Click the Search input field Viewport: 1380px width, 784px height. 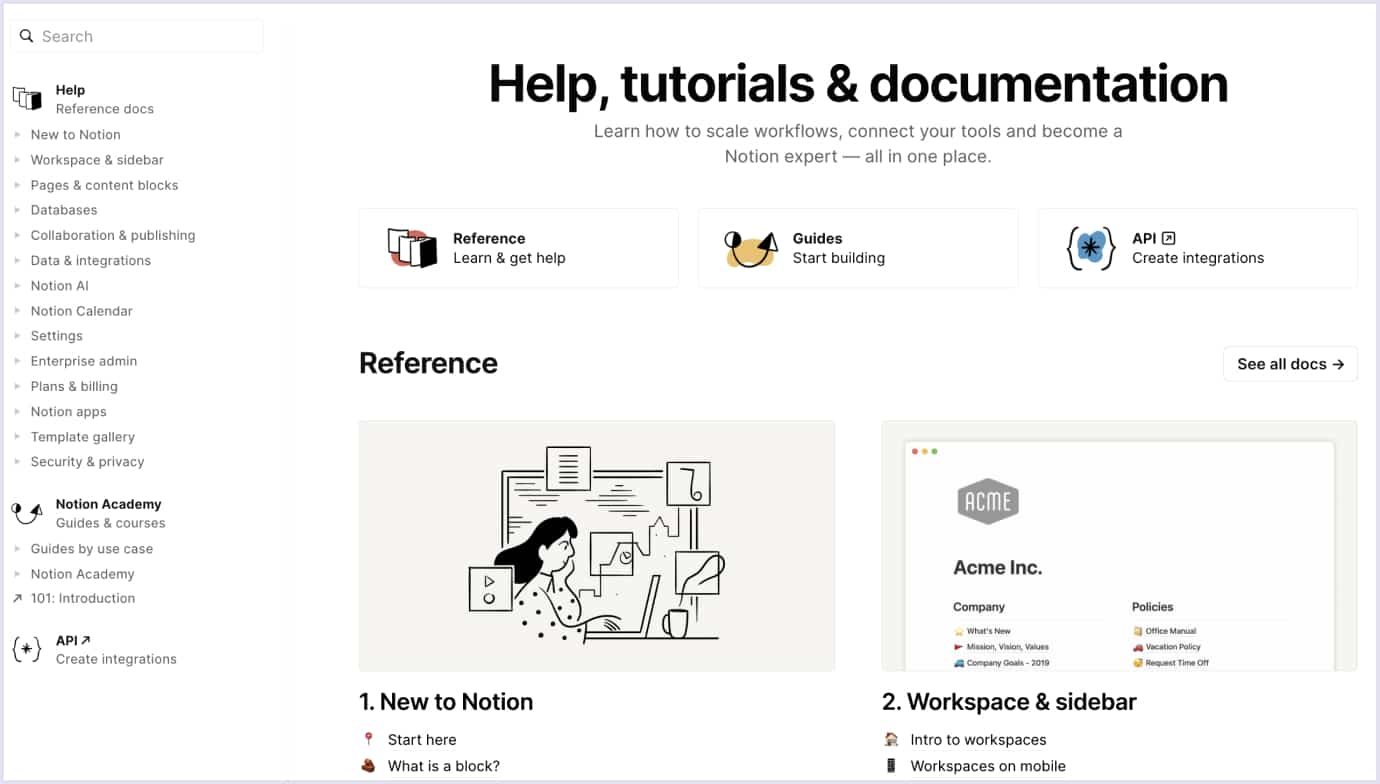pyautogui.click(x=137, y=36)
